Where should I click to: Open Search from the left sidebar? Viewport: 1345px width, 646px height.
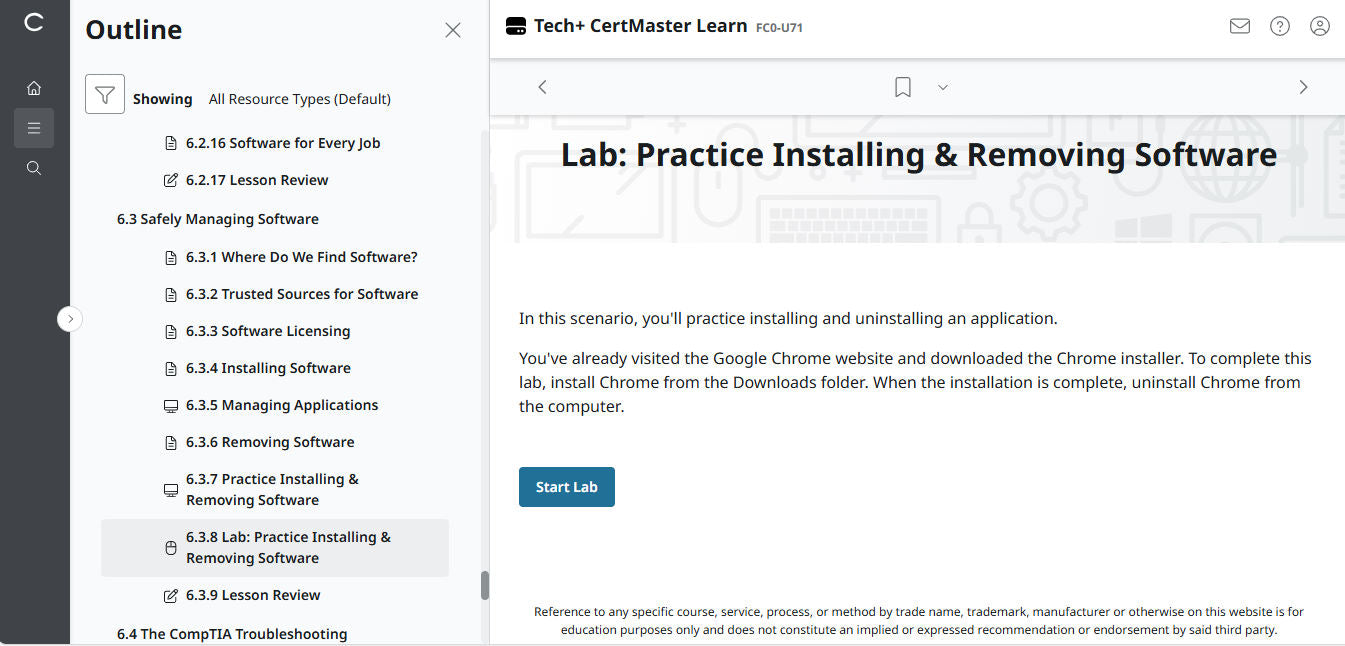[x=33, y=167]
